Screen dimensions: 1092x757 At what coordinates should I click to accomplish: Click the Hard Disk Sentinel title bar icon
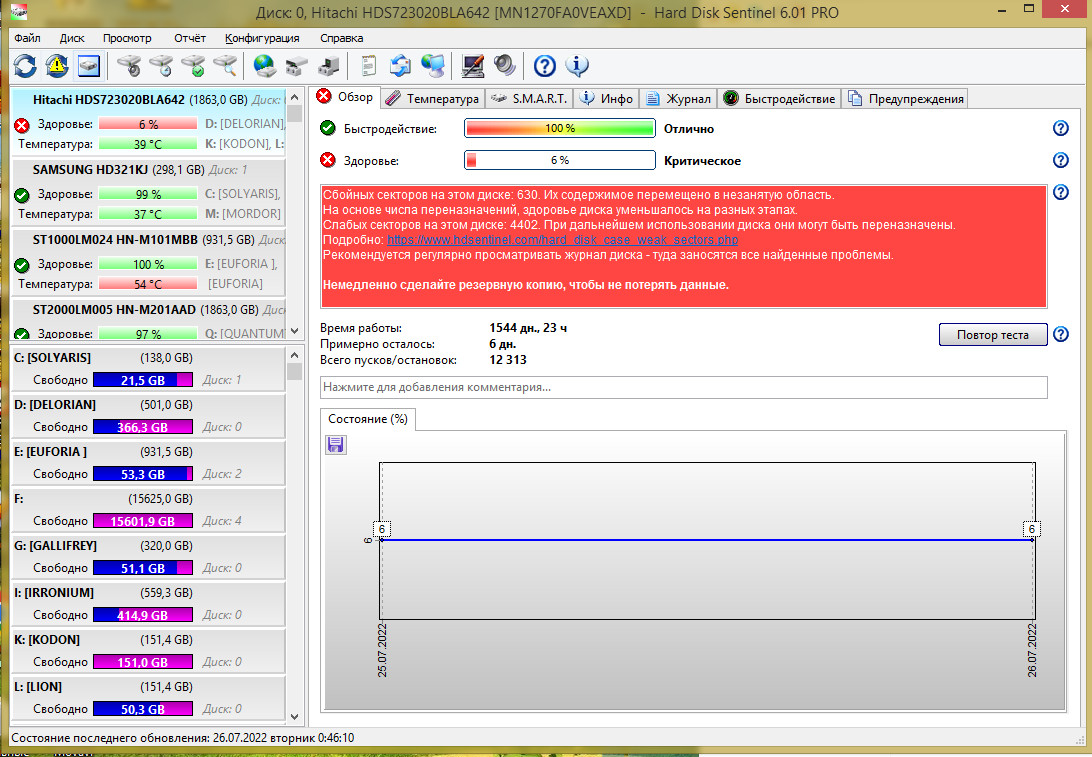[x=20, y=12]
